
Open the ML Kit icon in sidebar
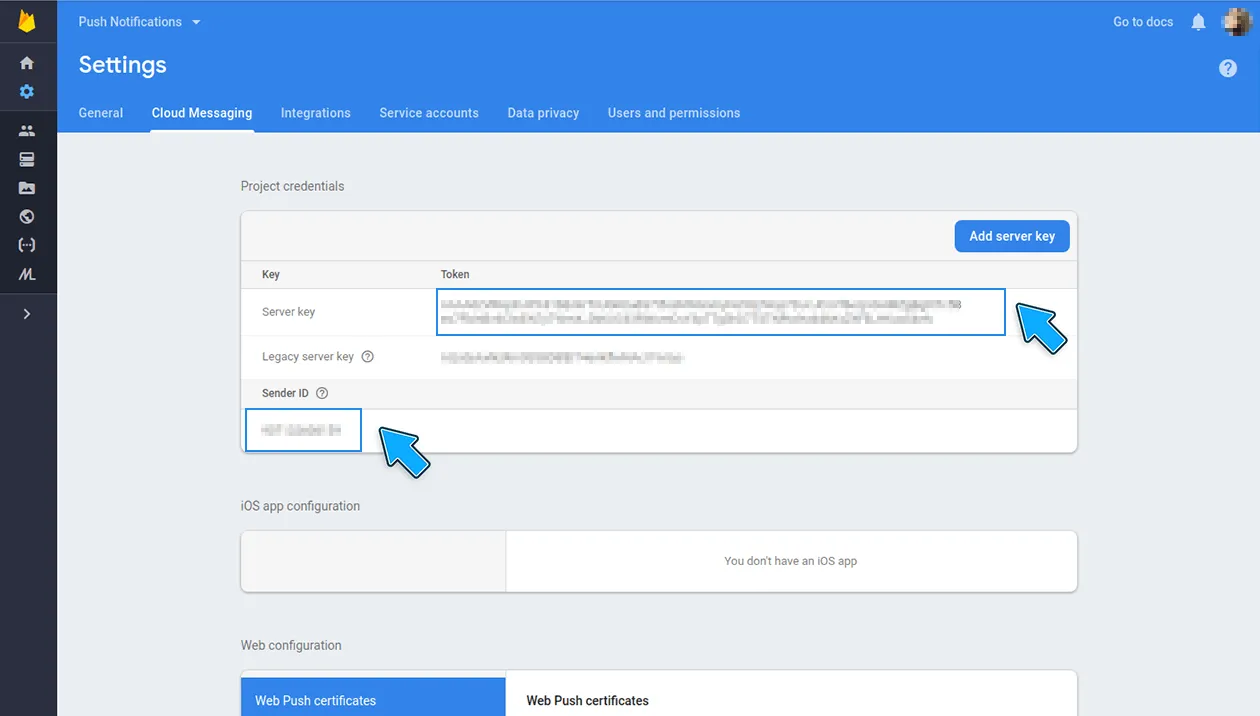[x=27, y=274]
